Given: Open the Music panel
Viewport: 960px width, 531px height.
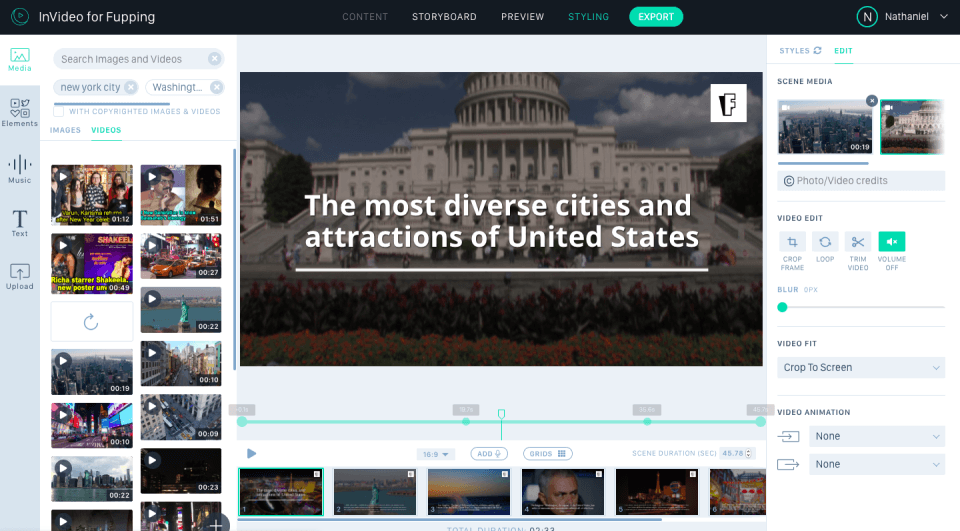Looking at the screenshot, I should 20,169.
